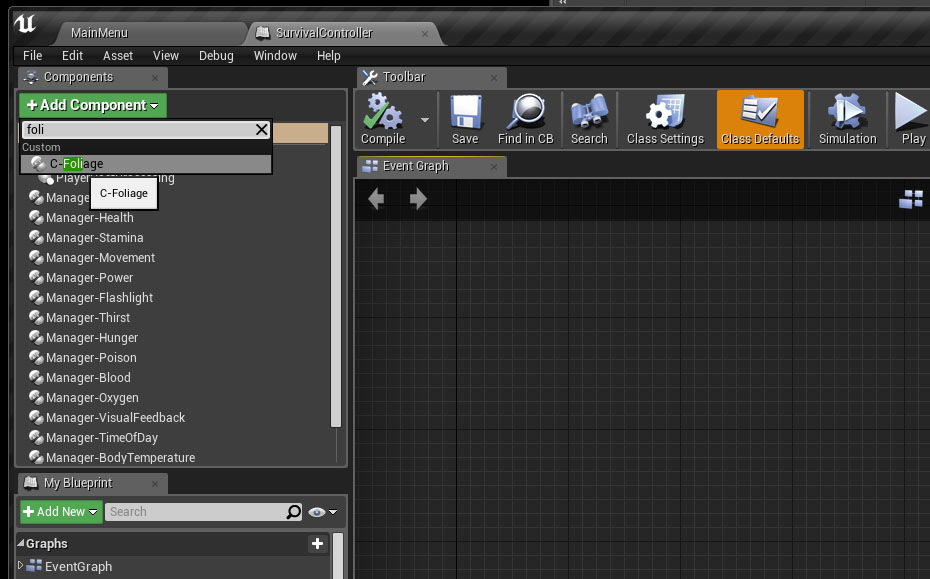Expand the Compile options arrow

click(425, 120)
